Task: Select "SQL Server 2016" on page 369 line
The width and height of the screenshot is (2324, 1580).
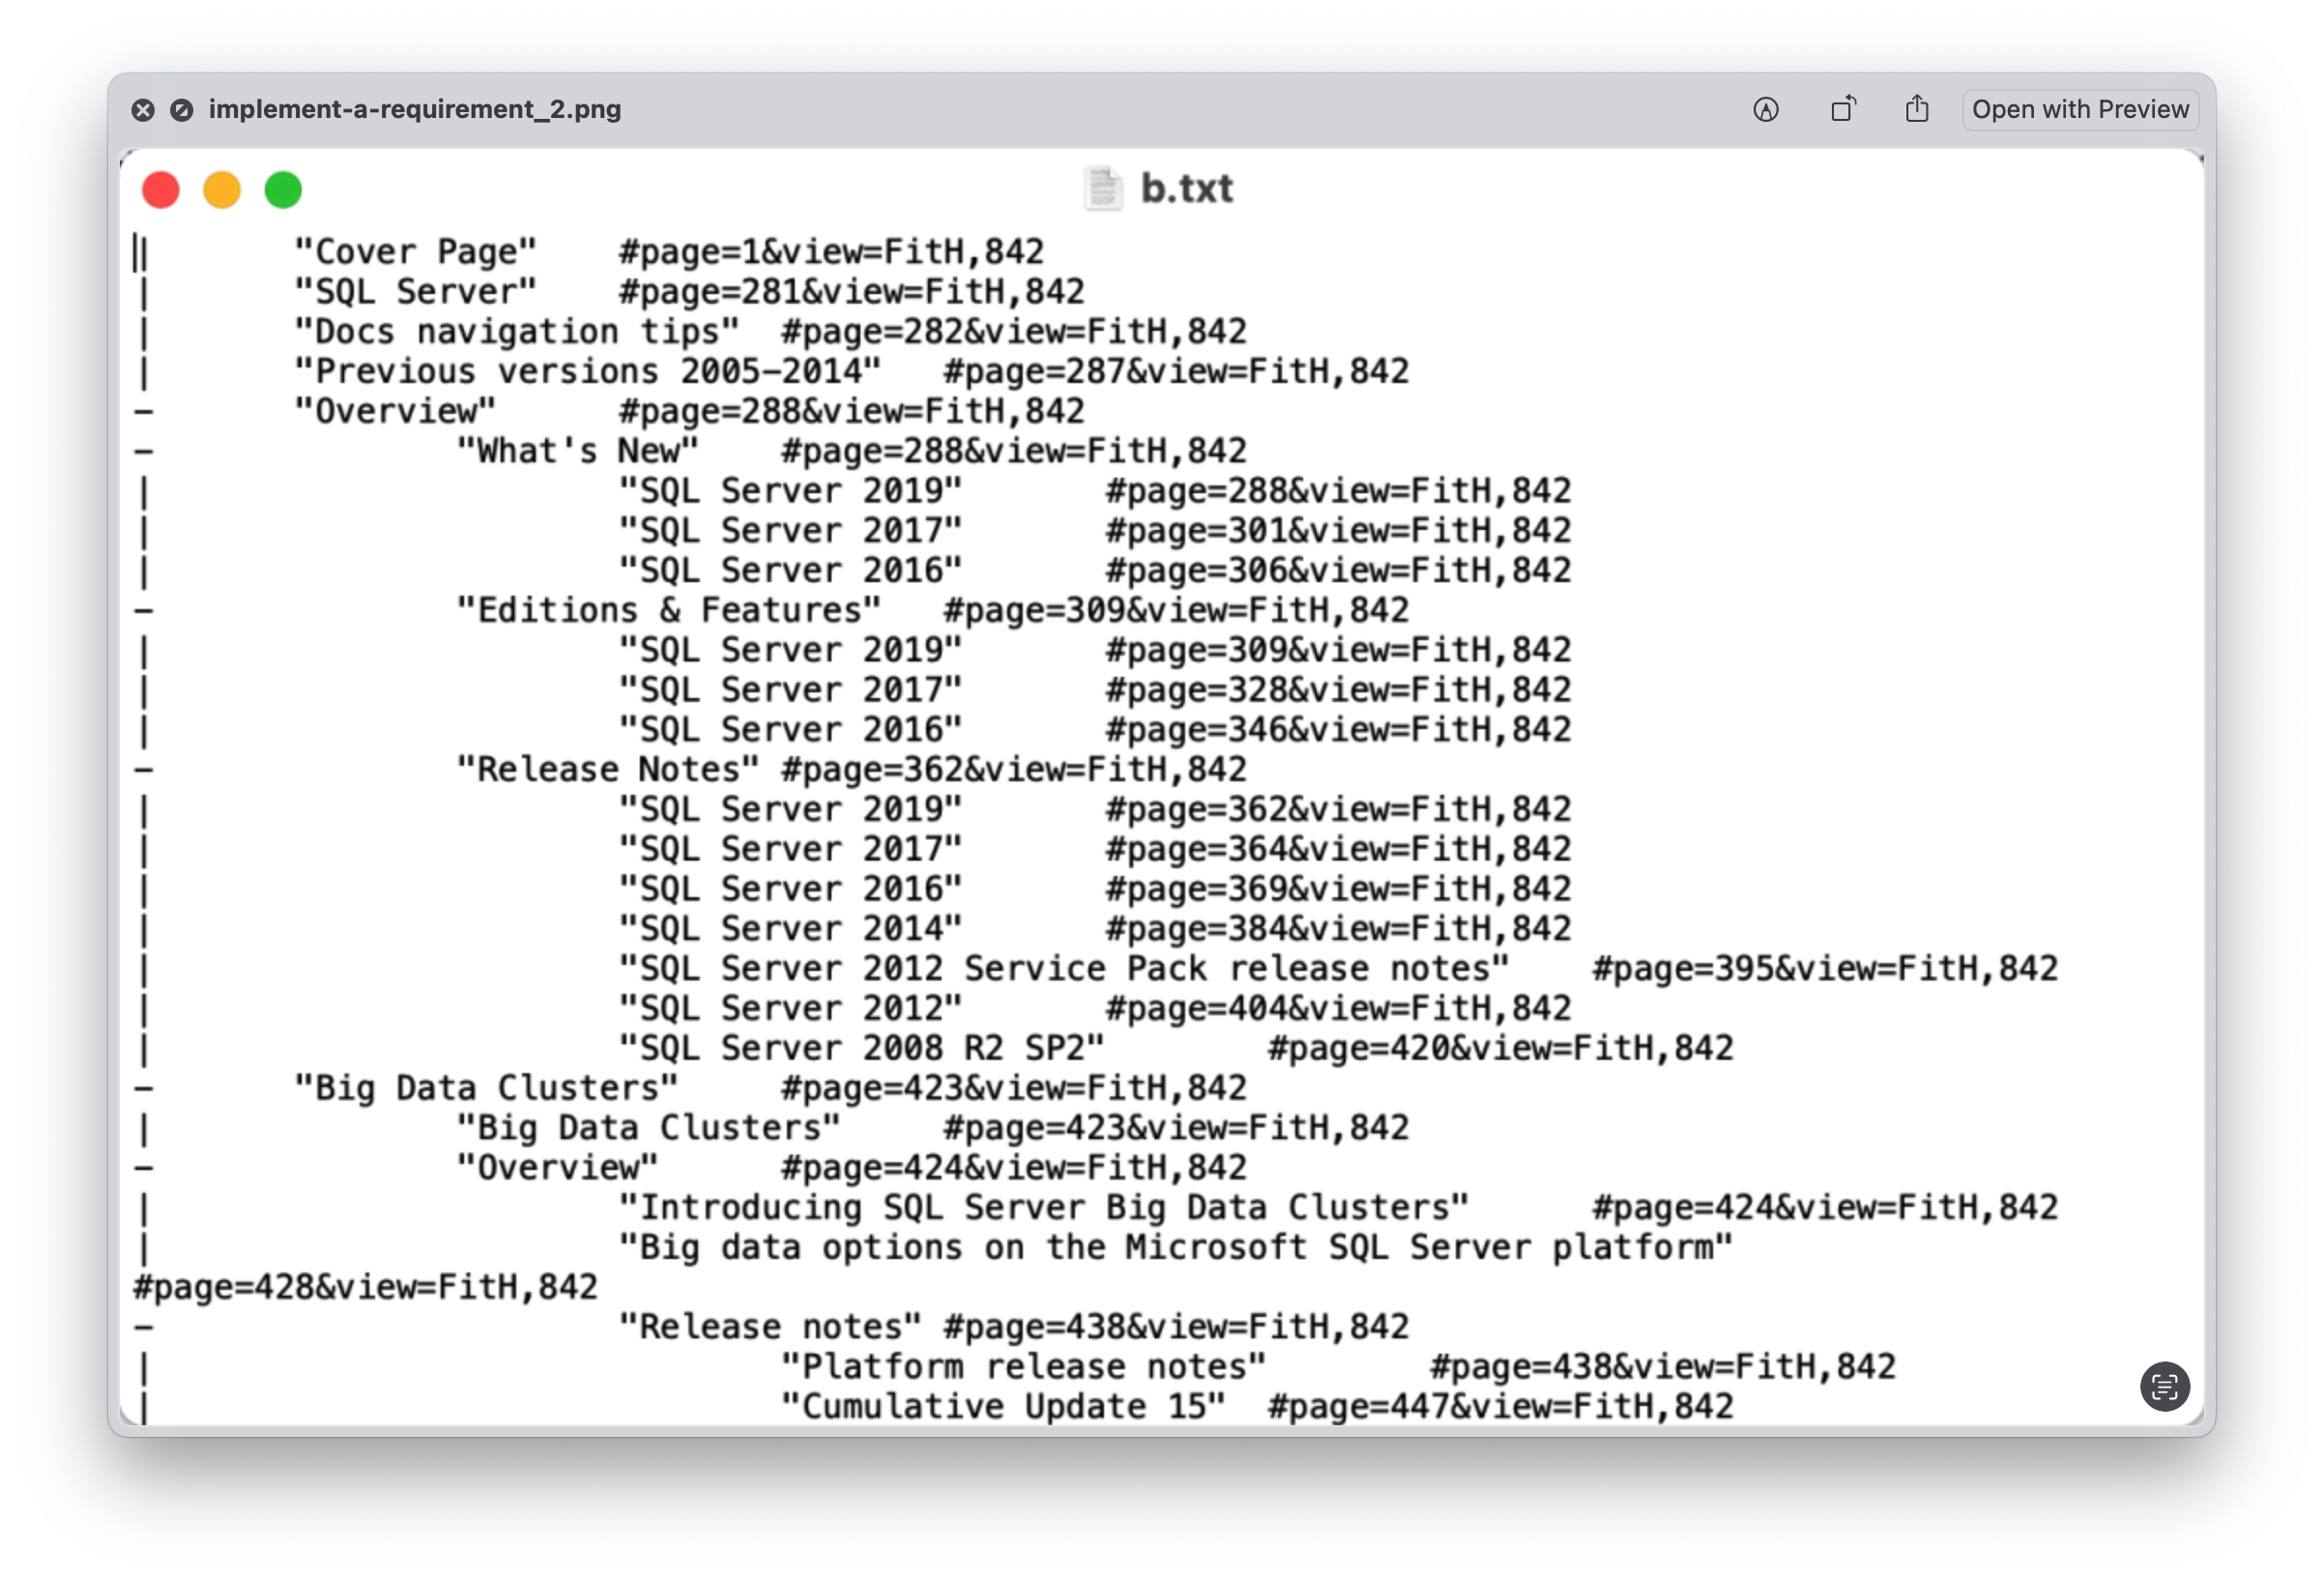Action: coord(790,888)
